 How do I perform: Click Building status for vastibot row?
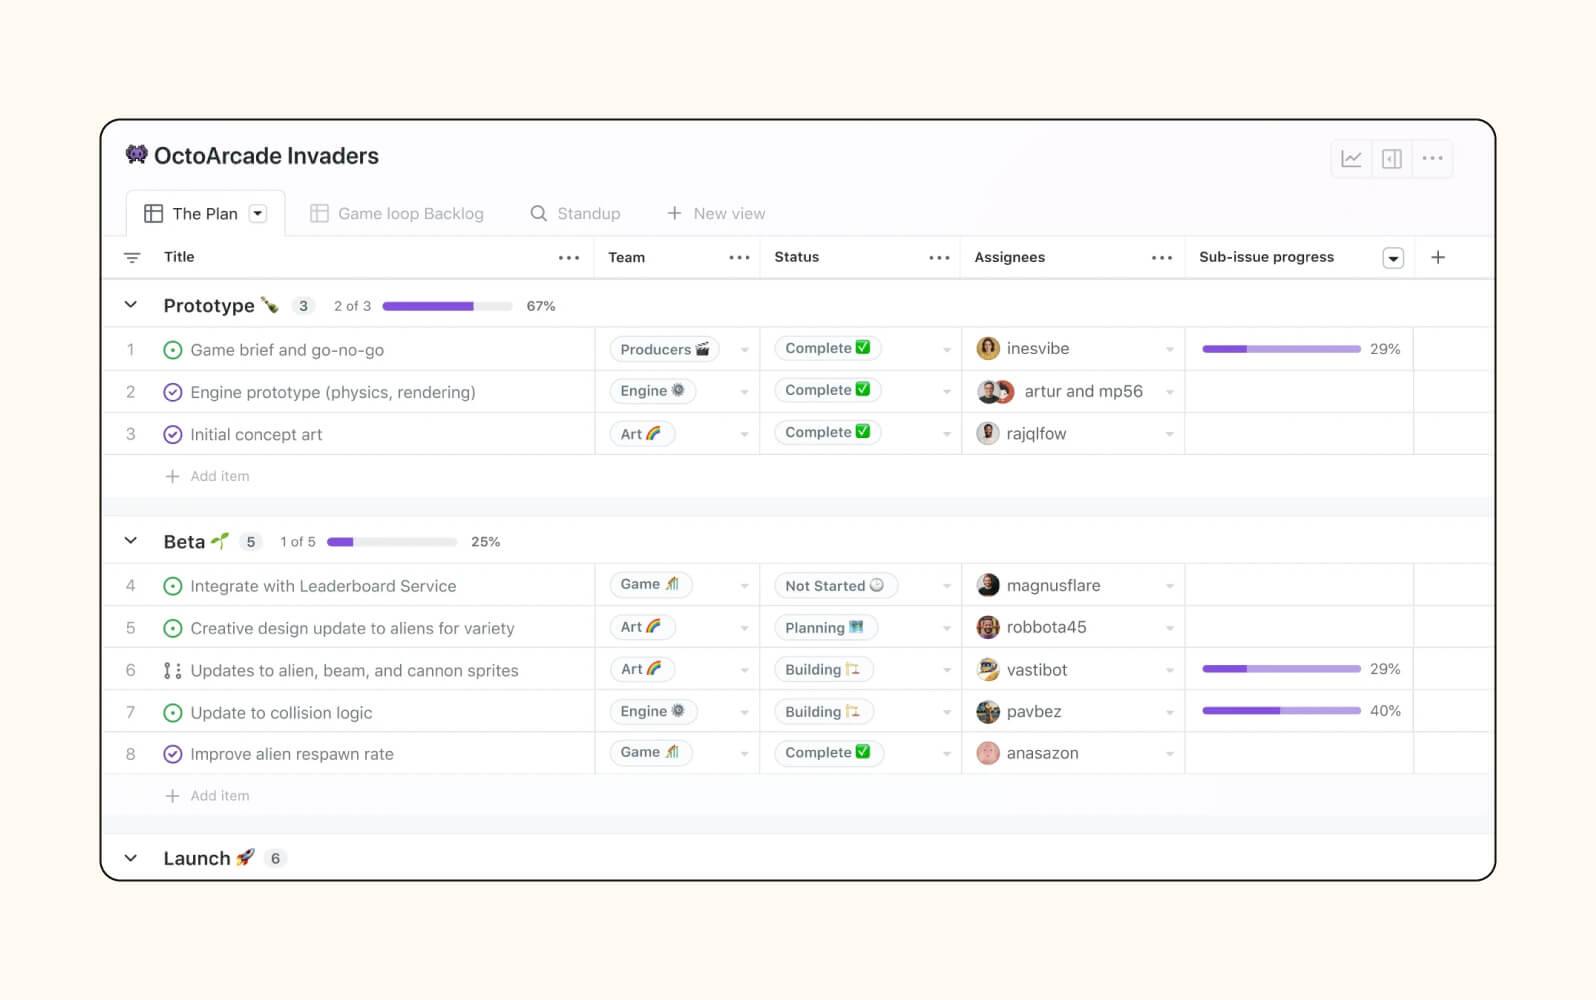point(824,669)
